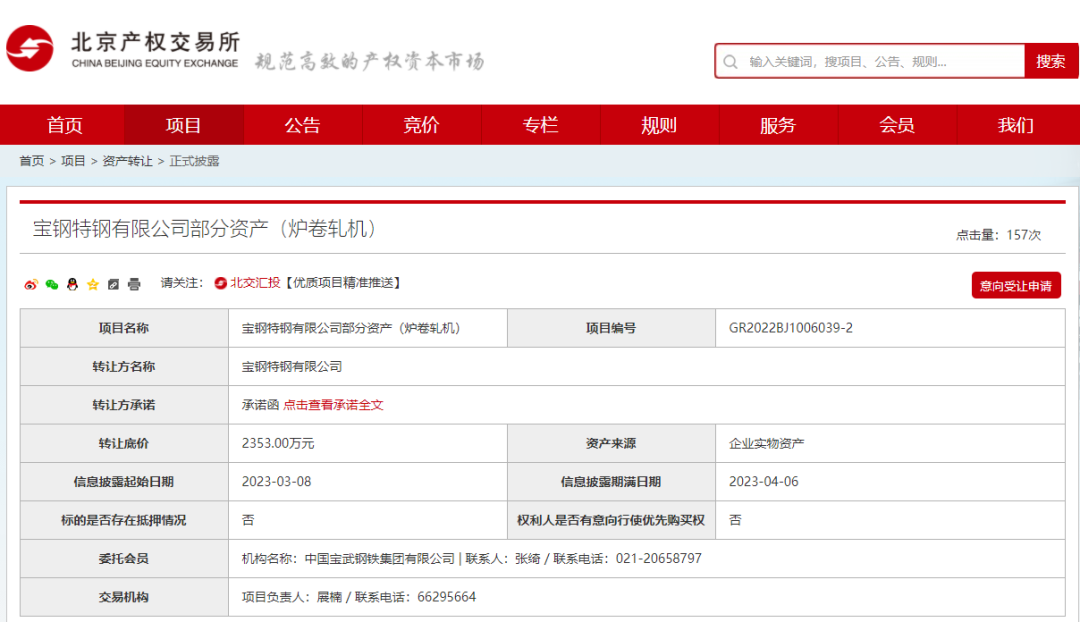
Task: Select asset source 企业实物资产
Action: click(767, 444)
